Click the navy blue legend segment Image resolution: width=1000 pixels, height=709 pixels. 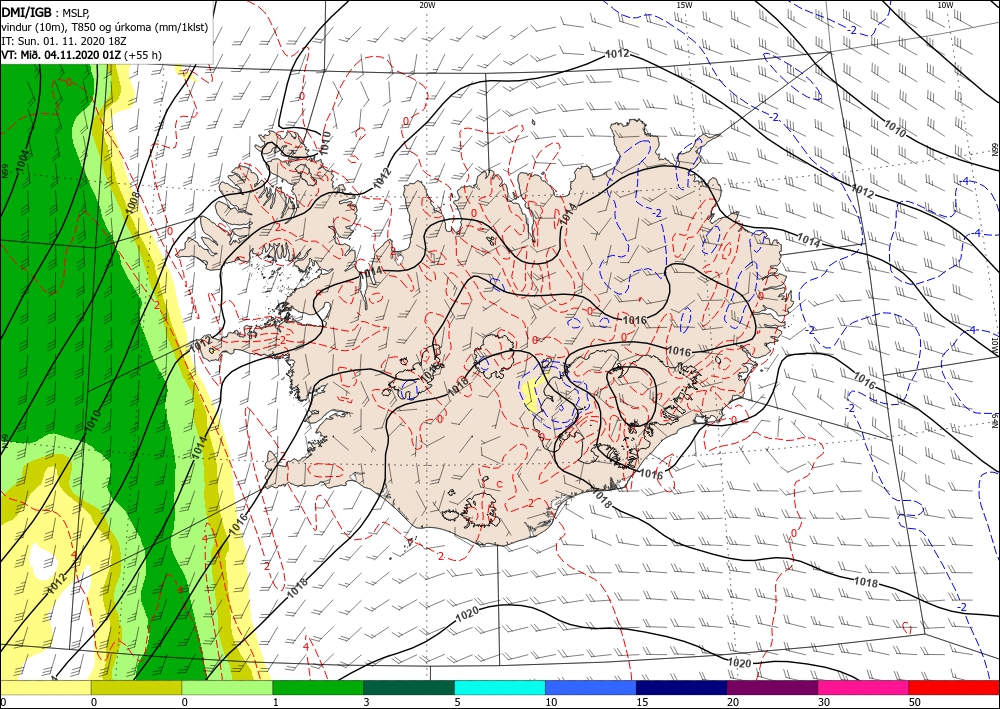(682, 687)
